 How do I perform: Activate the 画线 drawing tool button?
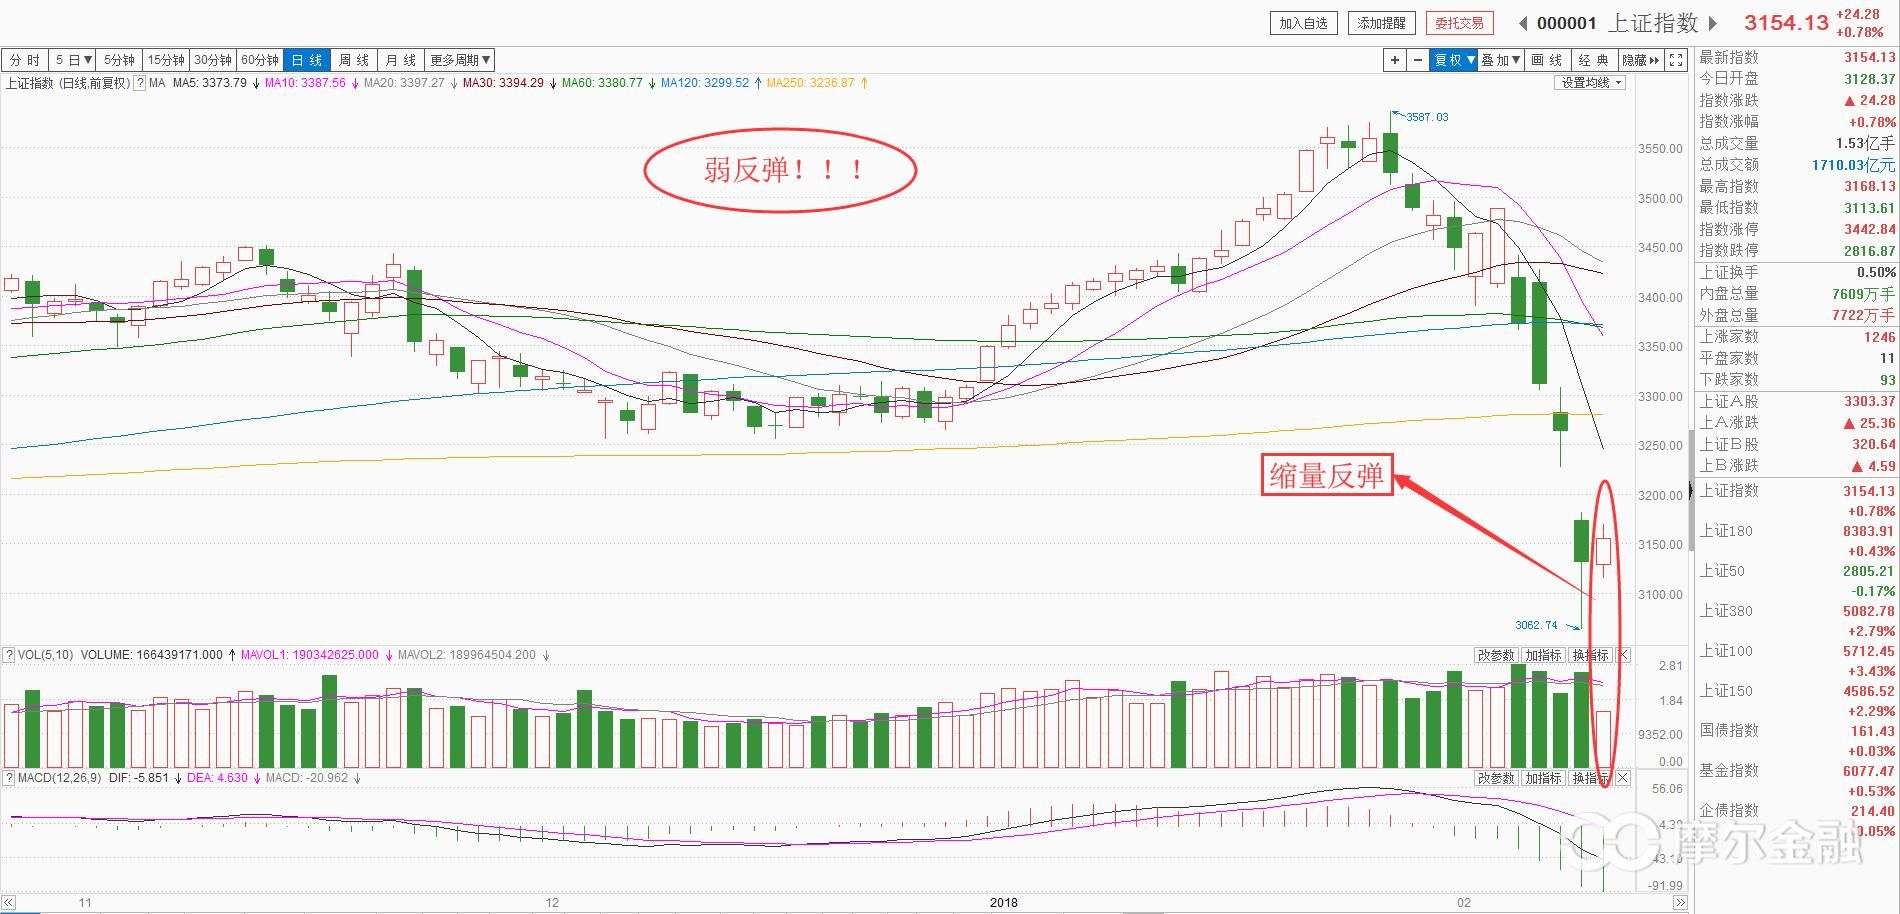1548,60
